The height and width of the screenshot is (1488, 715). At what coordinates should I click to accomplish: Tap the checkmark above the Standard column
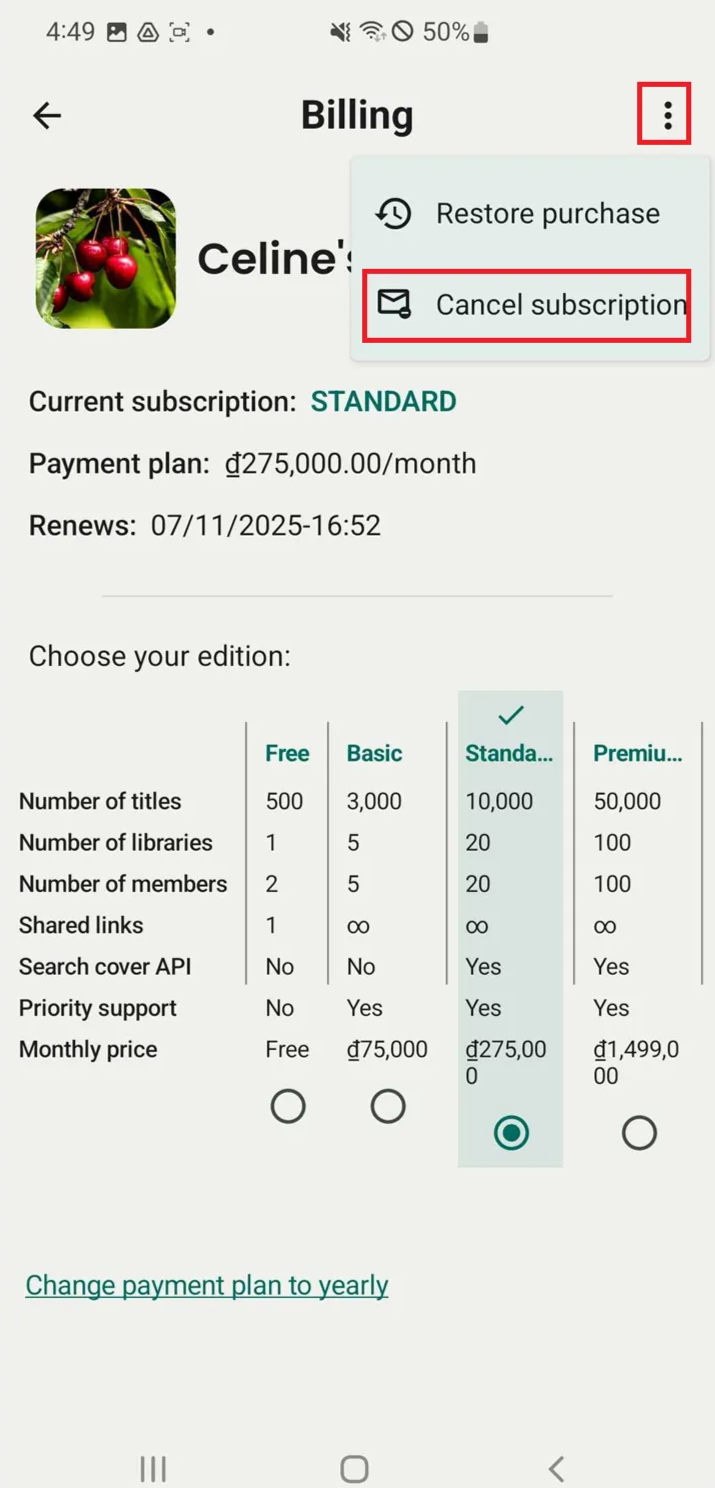[511, 714]
